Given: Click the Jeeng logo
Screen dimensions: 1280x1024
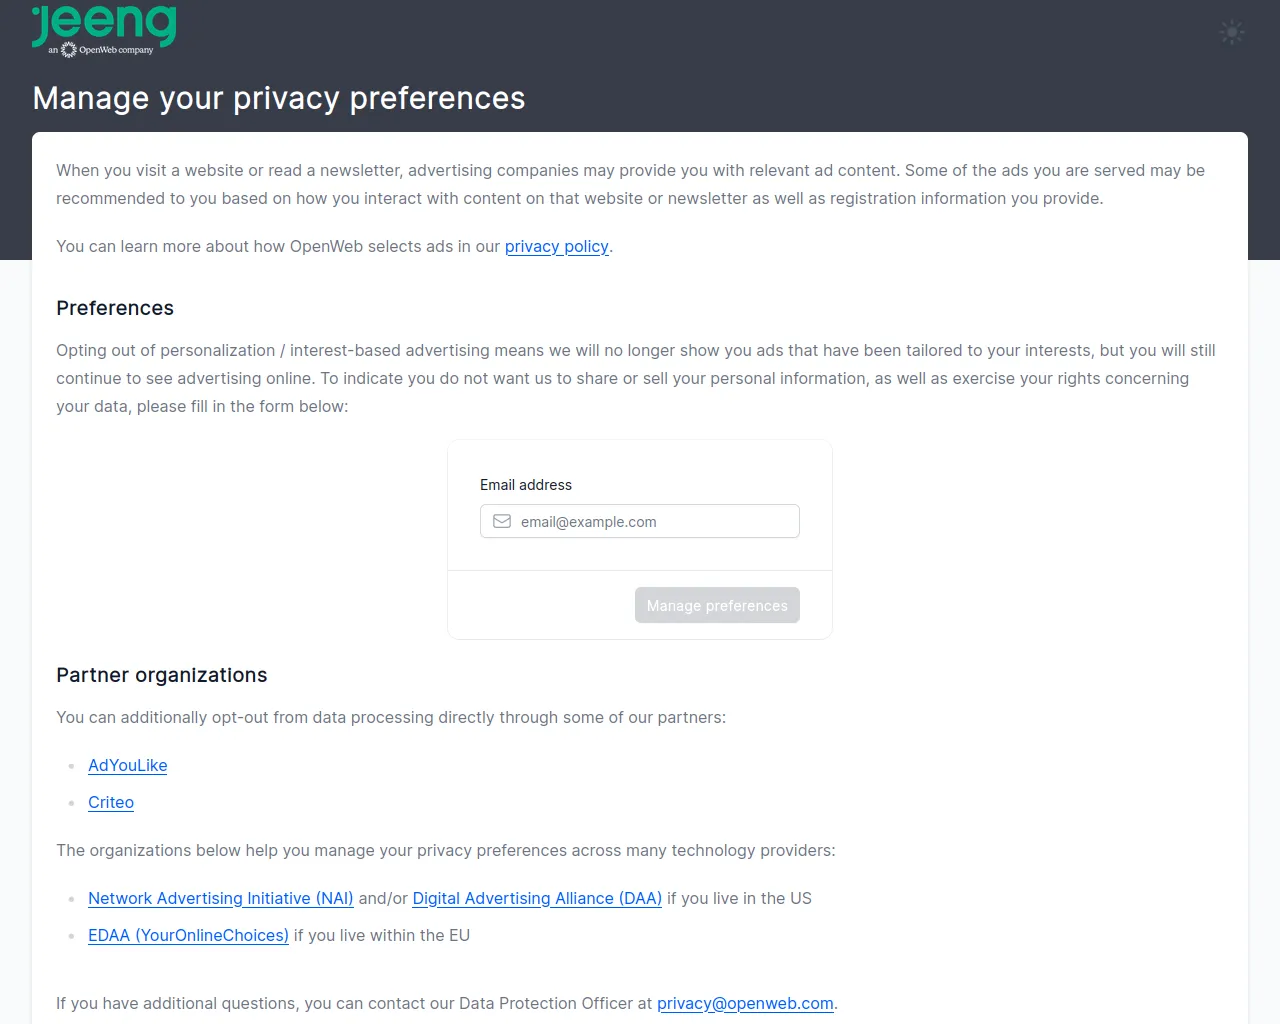Looking at the screenshot, I should tap(104, 23).
